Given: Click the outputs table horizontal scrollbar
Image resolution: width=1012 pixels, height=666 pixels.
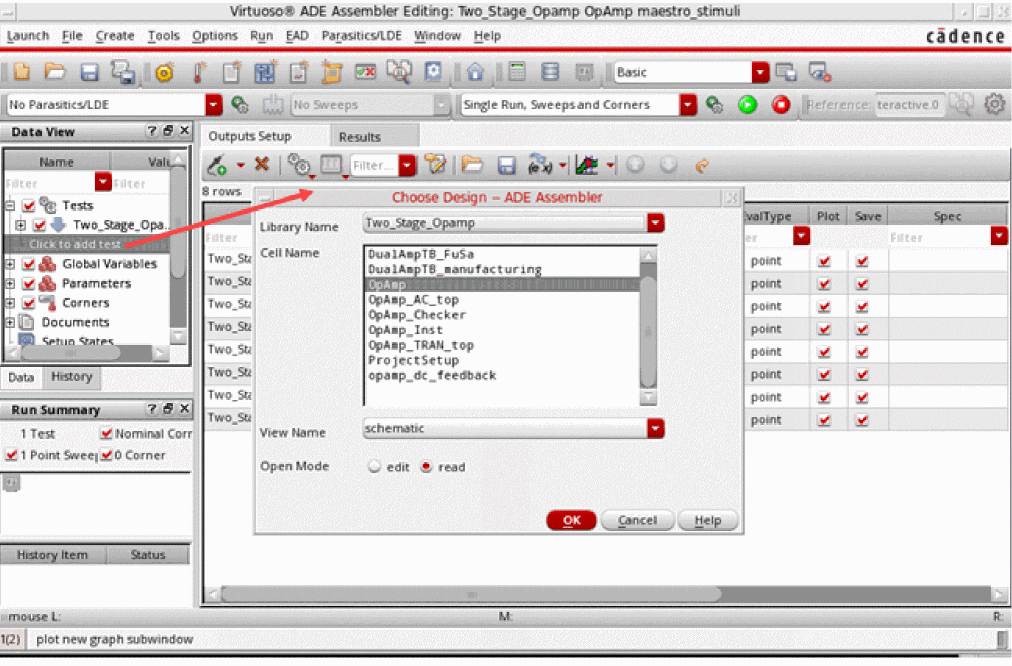Looking at the screenshot, I should click(471, 594).
